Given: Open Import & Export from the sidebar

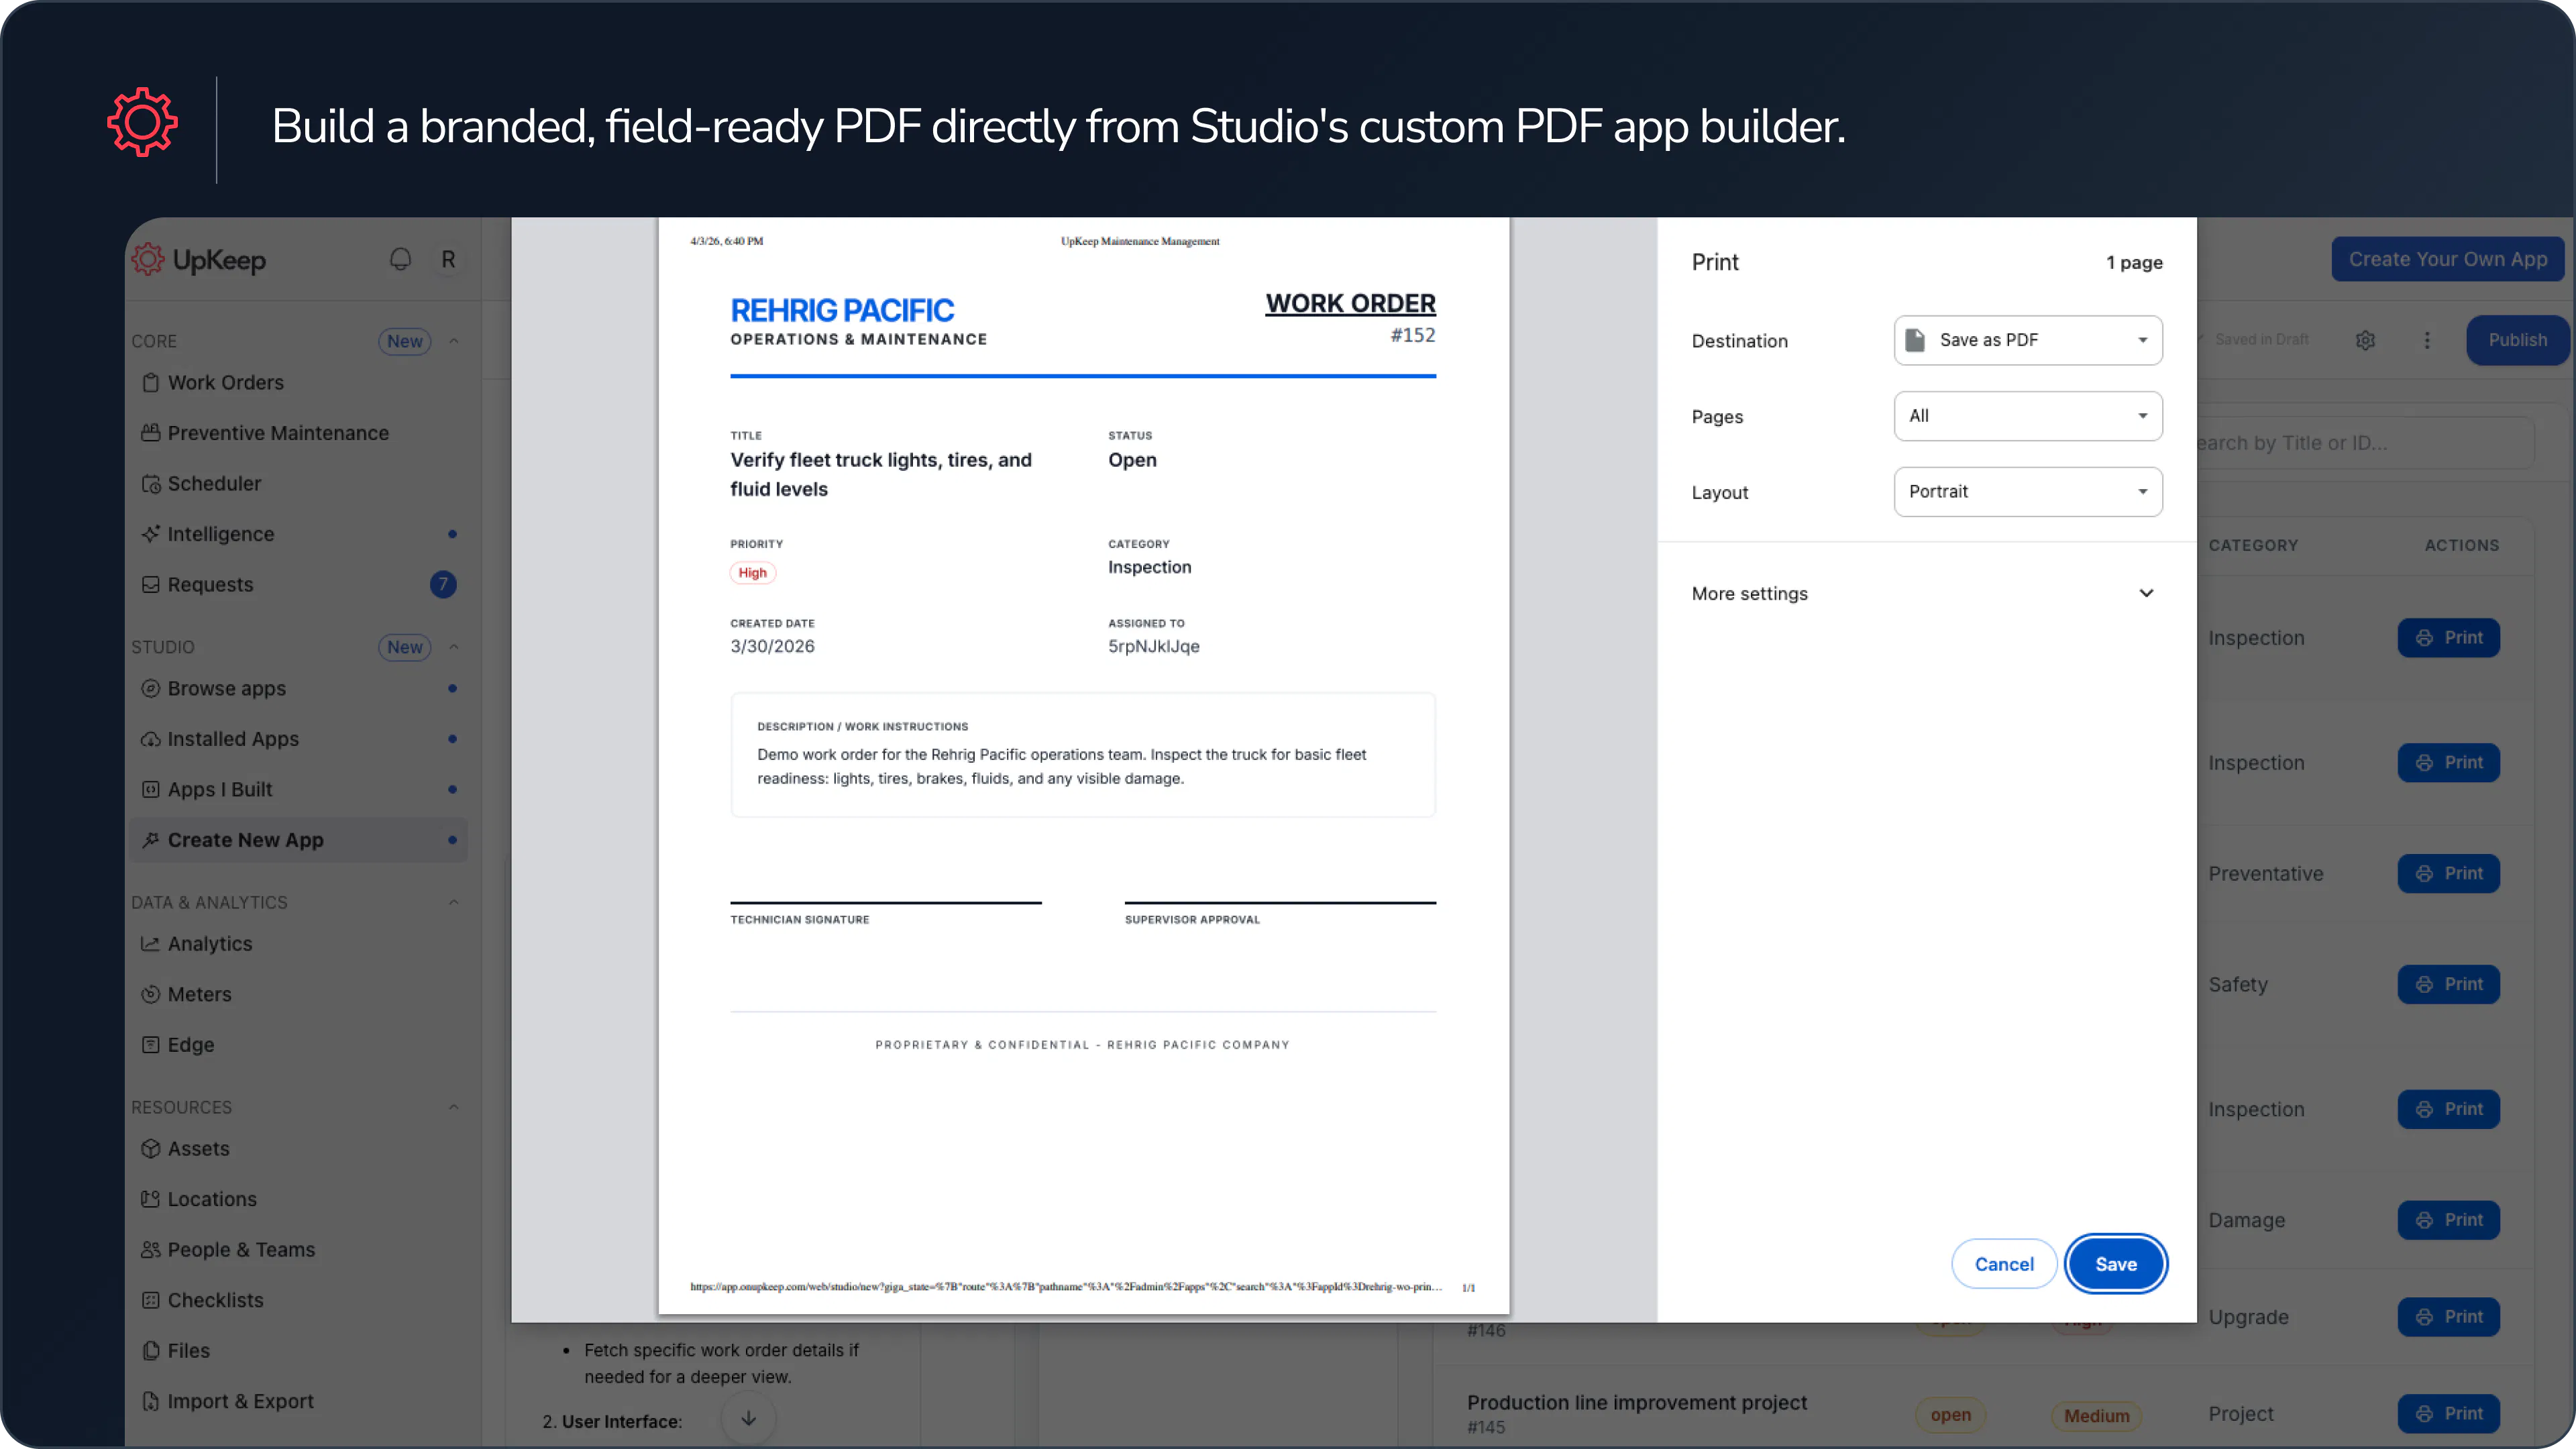Looking at the screenshot, I should pyautogui.click(x=238, y=1401).
